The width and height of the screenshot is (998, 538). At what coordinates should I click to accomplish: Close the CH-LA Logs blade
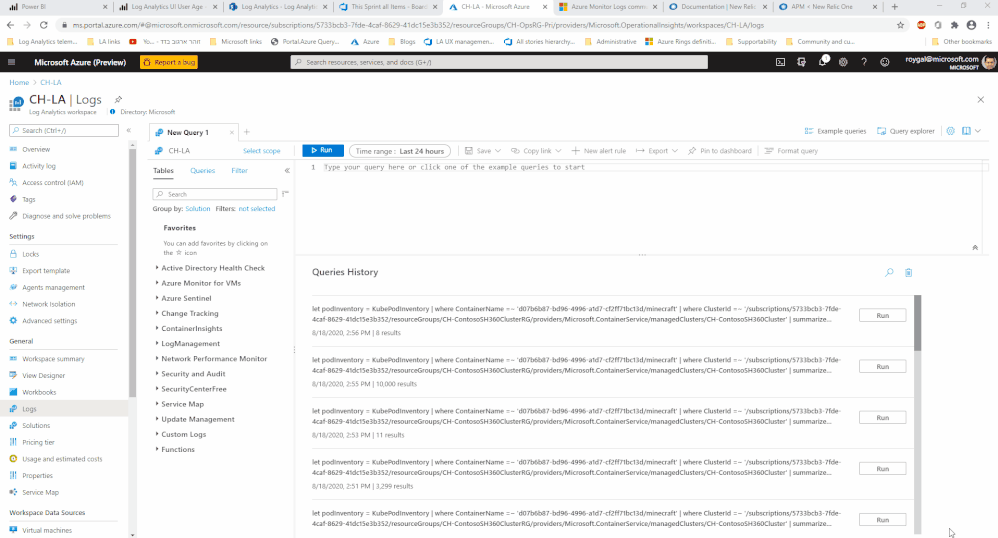click(980, 99)
